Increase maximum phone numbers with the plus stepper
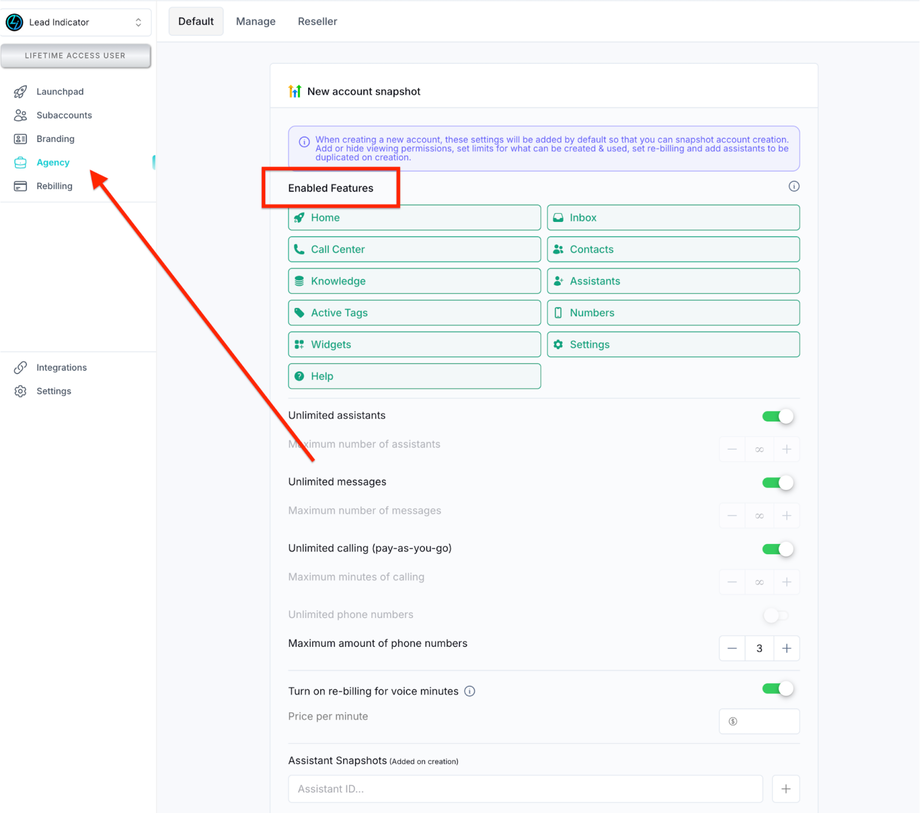This screenshot has height=813, width=920. (x=786, y=648)
